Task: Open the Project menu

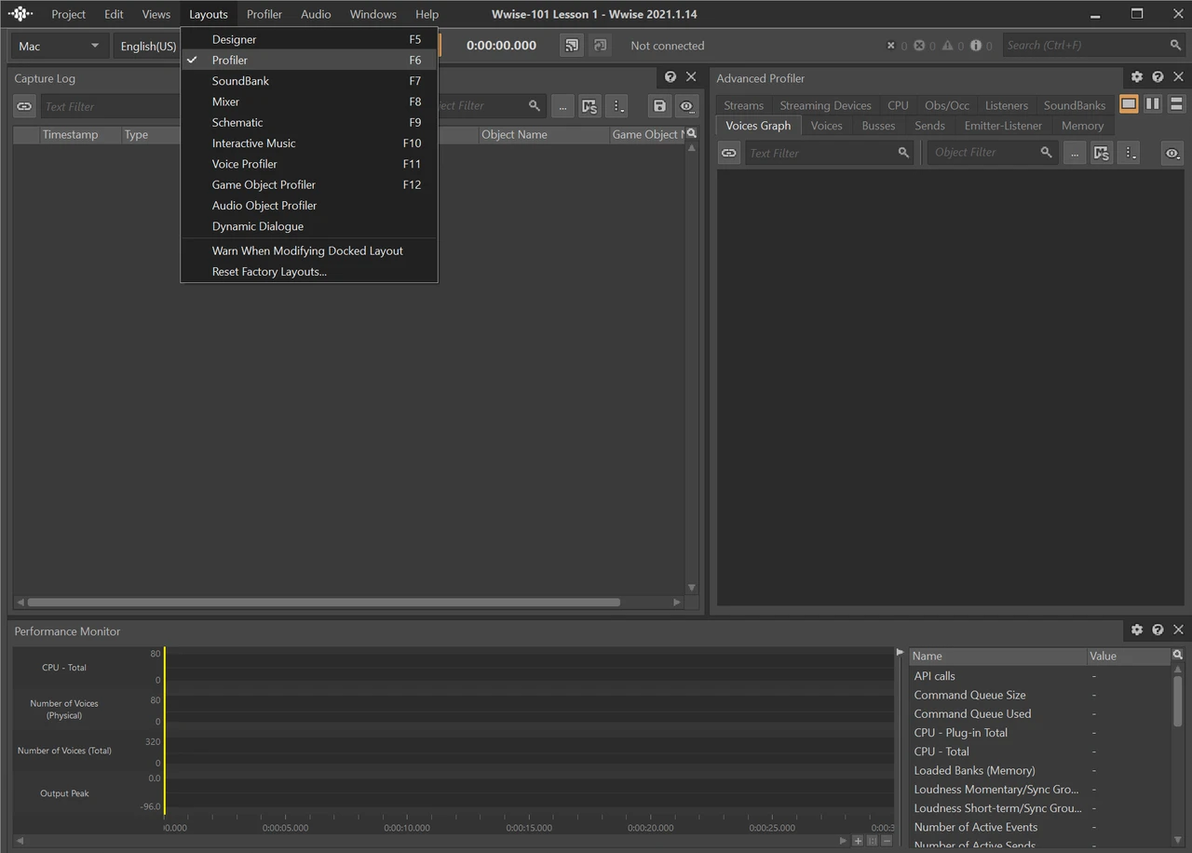Action: (x=68, y=14)
